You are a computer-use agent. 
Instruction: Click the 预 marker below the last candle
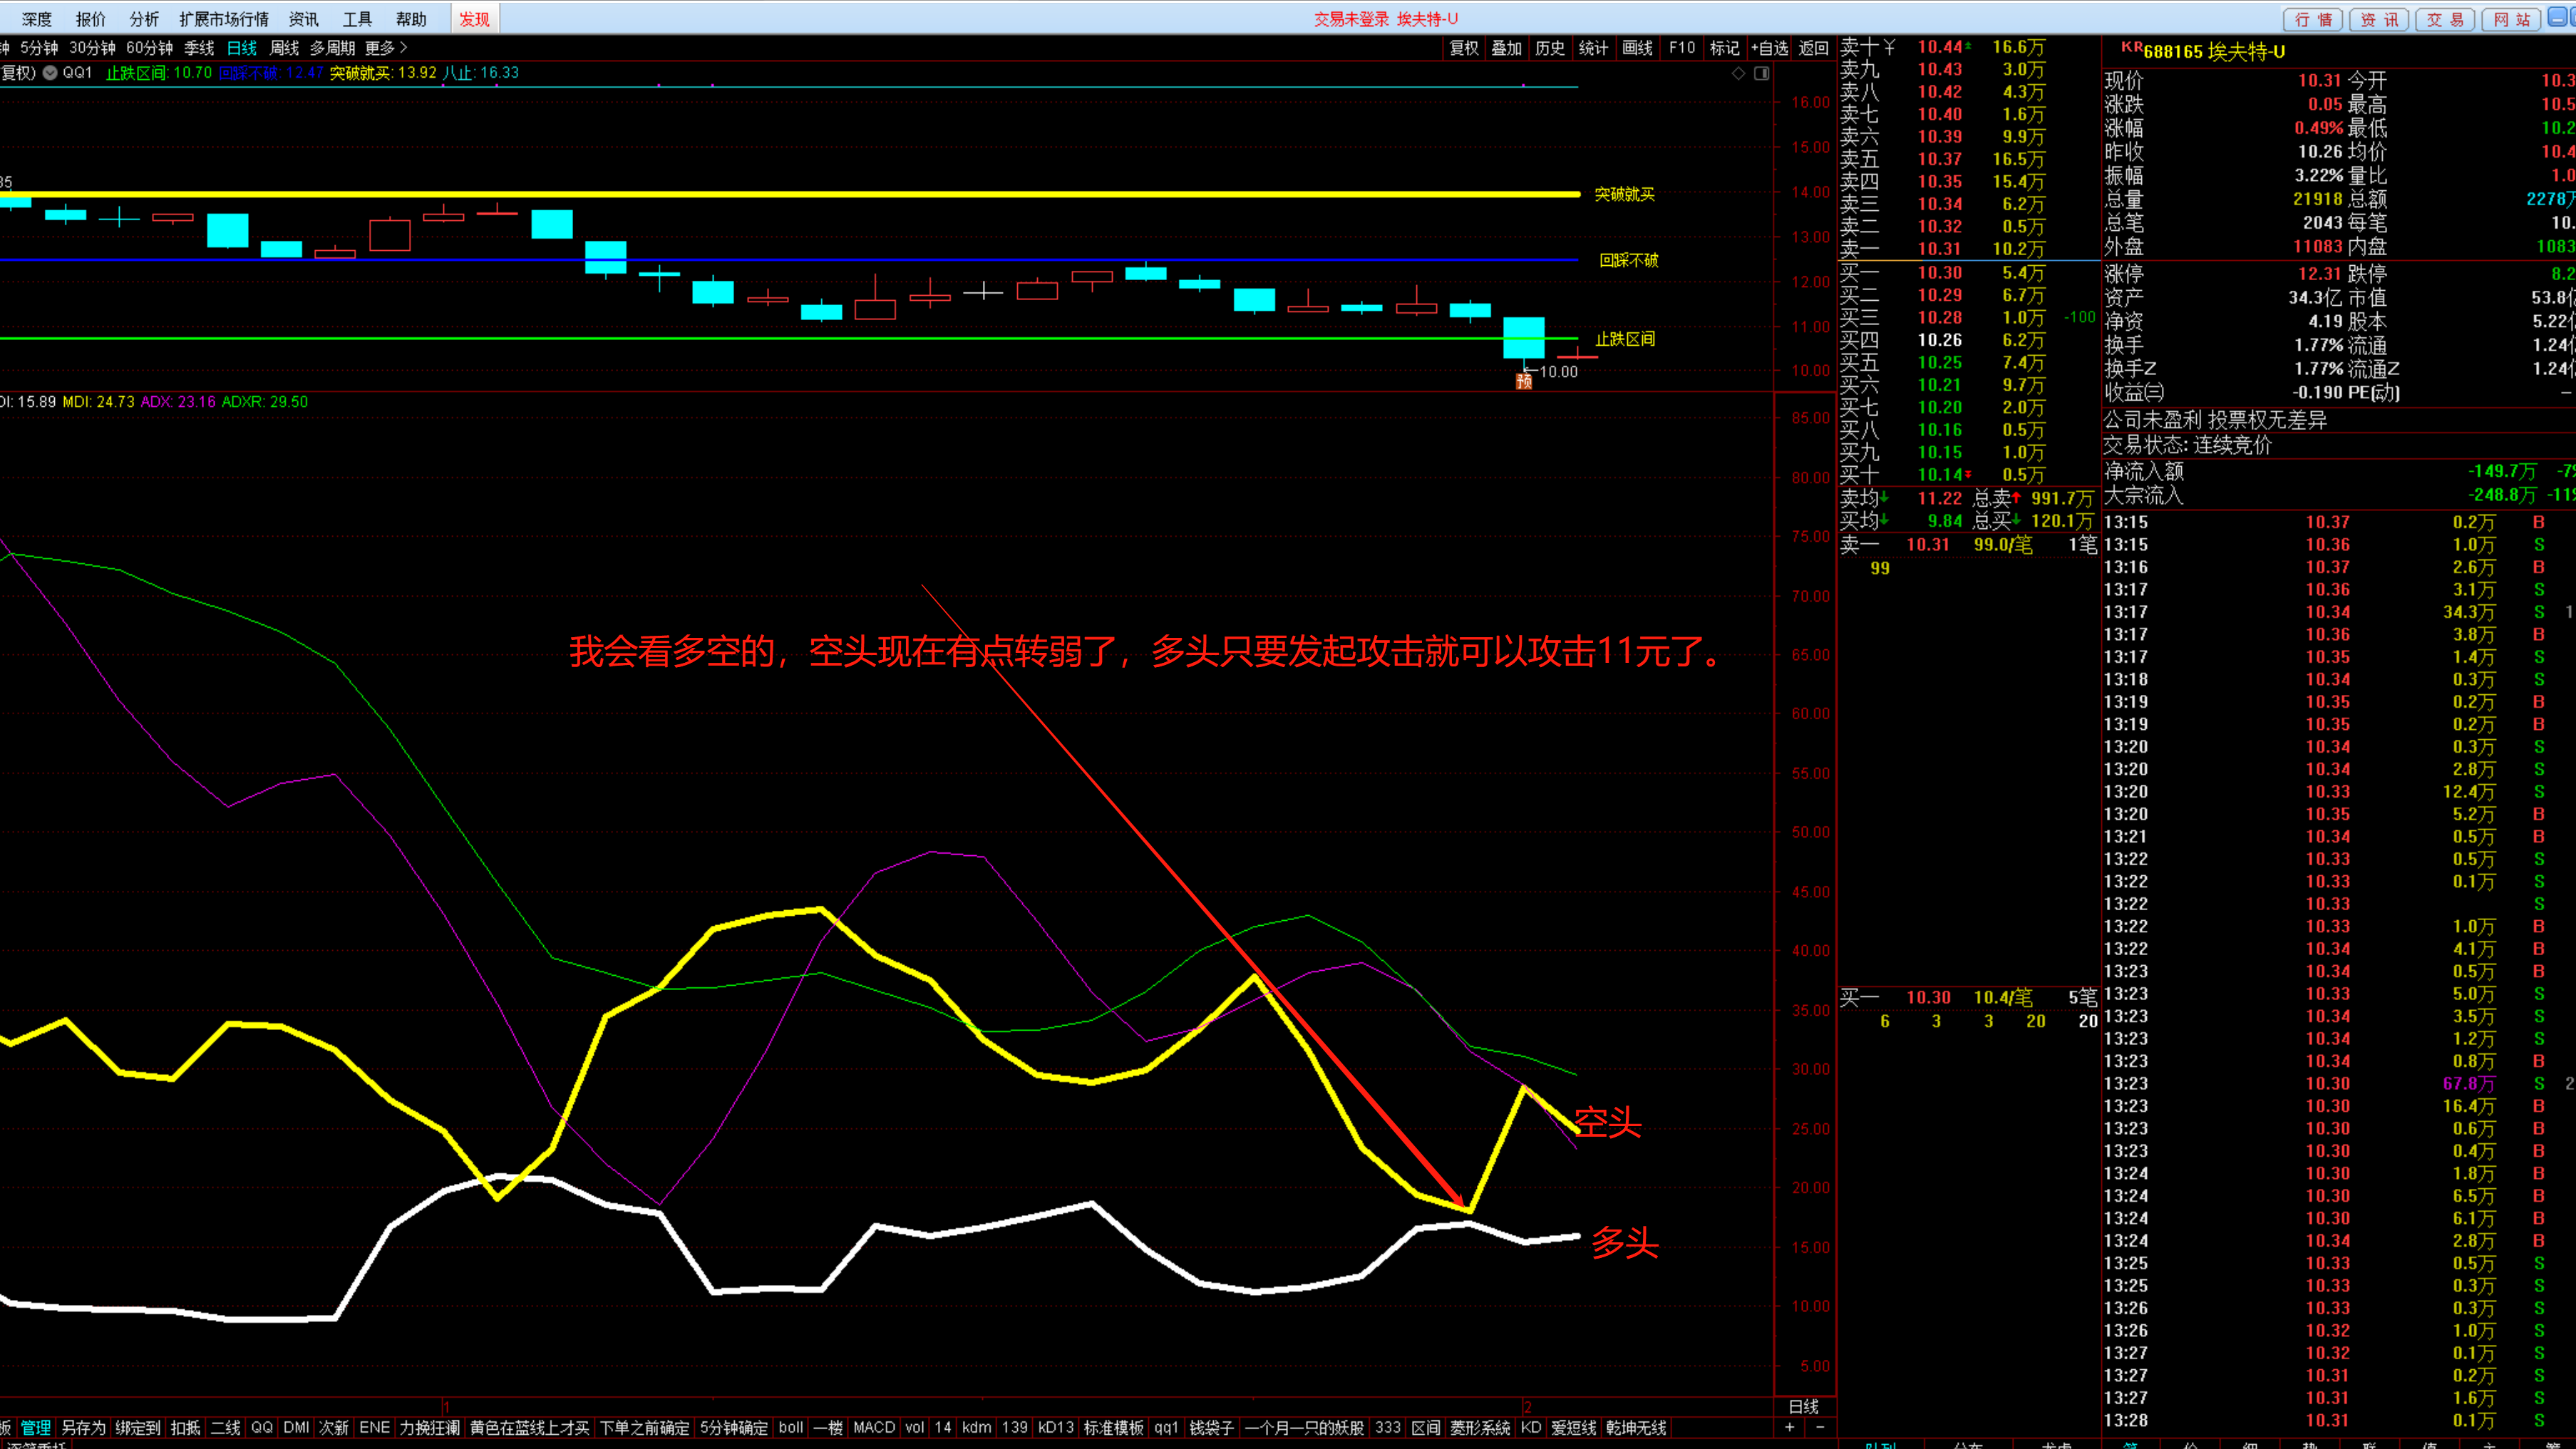click(x=1524, y=381)
